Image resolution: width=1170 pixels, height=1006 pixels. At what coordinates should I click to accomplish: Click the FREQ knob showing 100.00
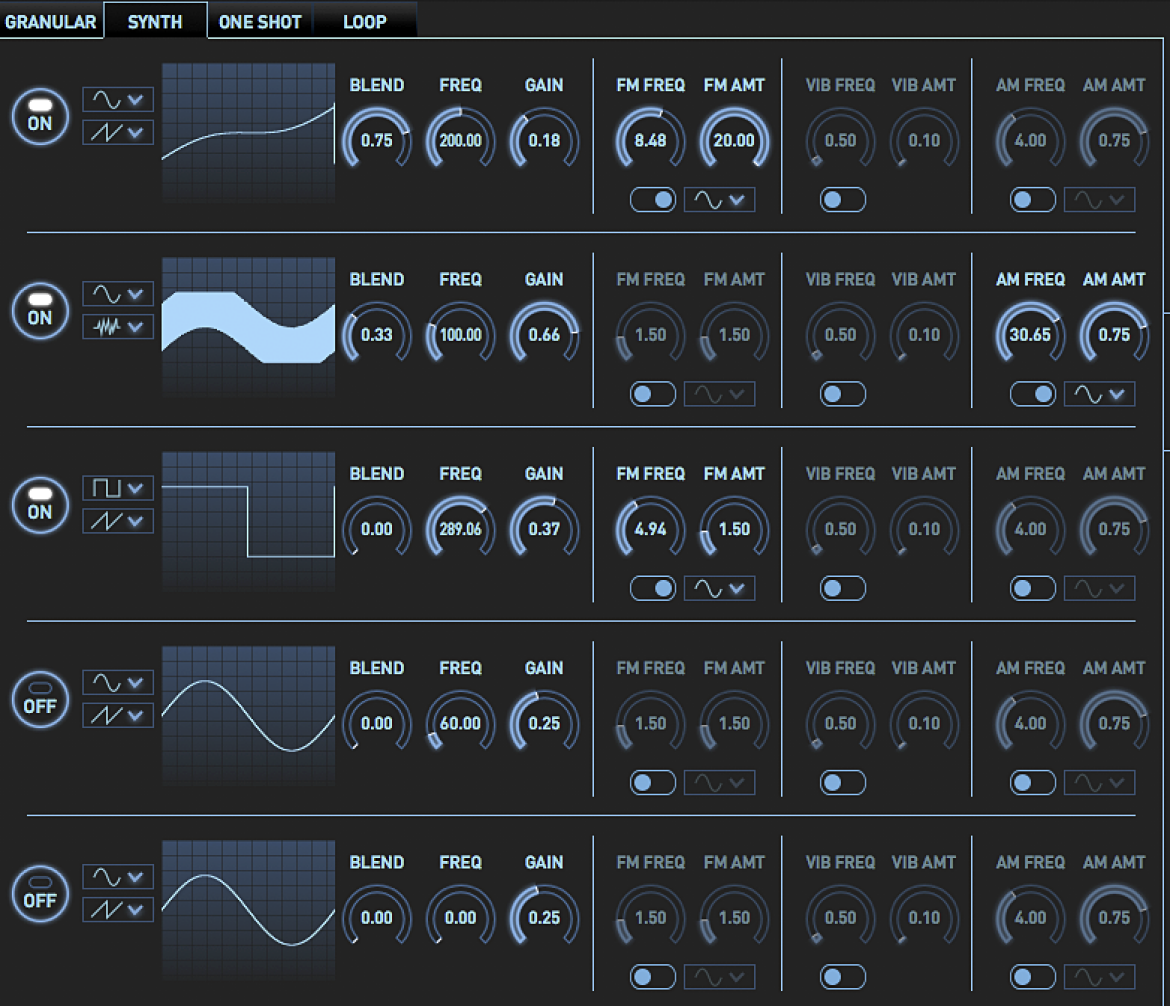[x=460, y=334]
